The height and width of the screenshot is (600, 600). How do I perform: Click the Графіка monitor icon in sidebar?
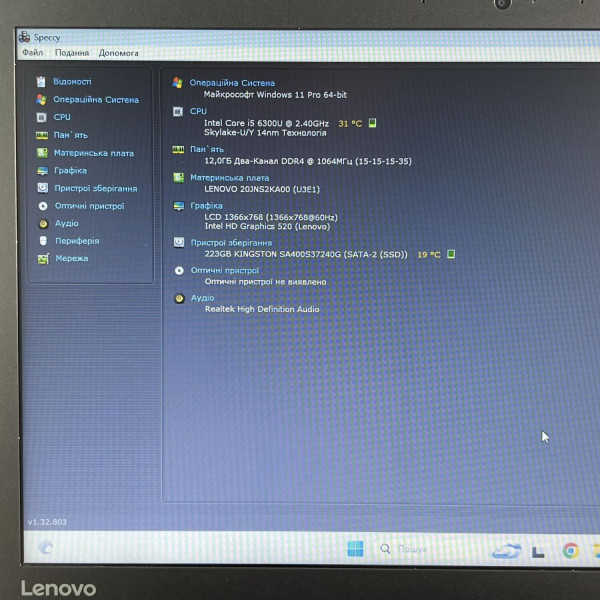pyautogui.click(x=42, y=171)
